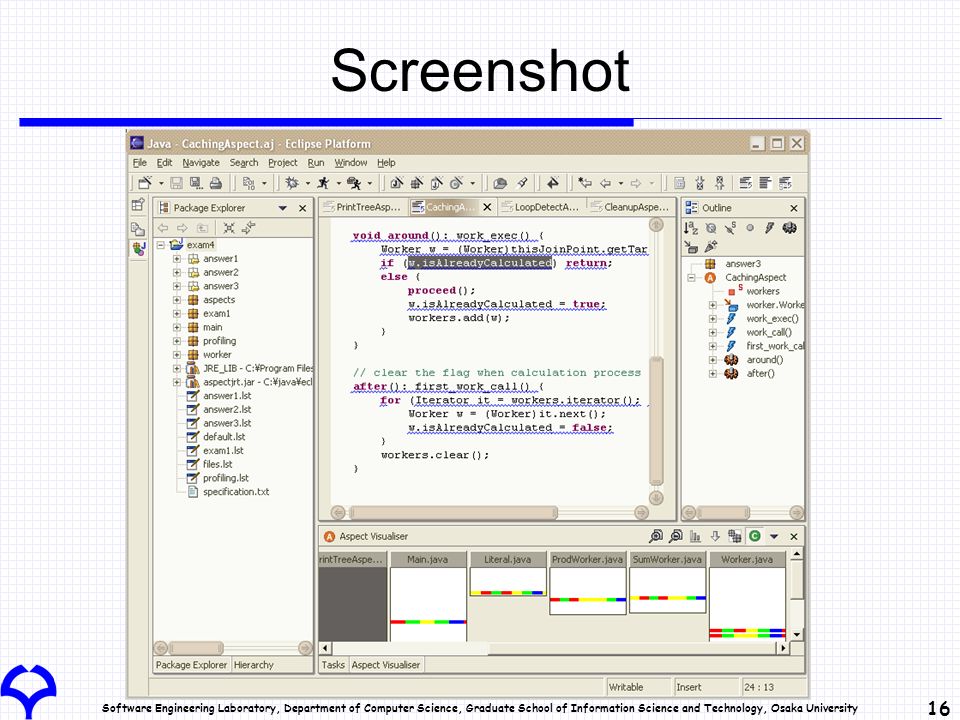Open Aspect Visualiser view menu triangle
Viewport: 960px width, 720px height.
pyautogui.click(x=774, y=536)
